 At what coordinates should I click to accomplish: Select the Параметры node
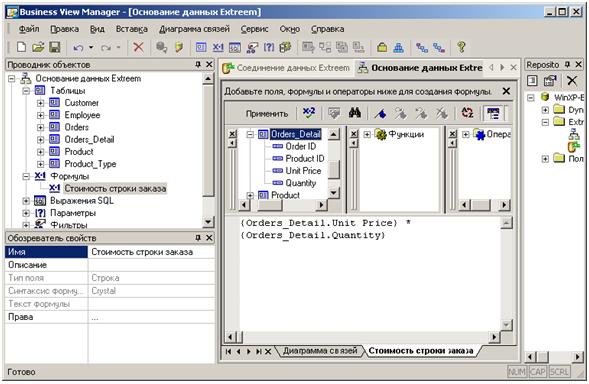73,213
